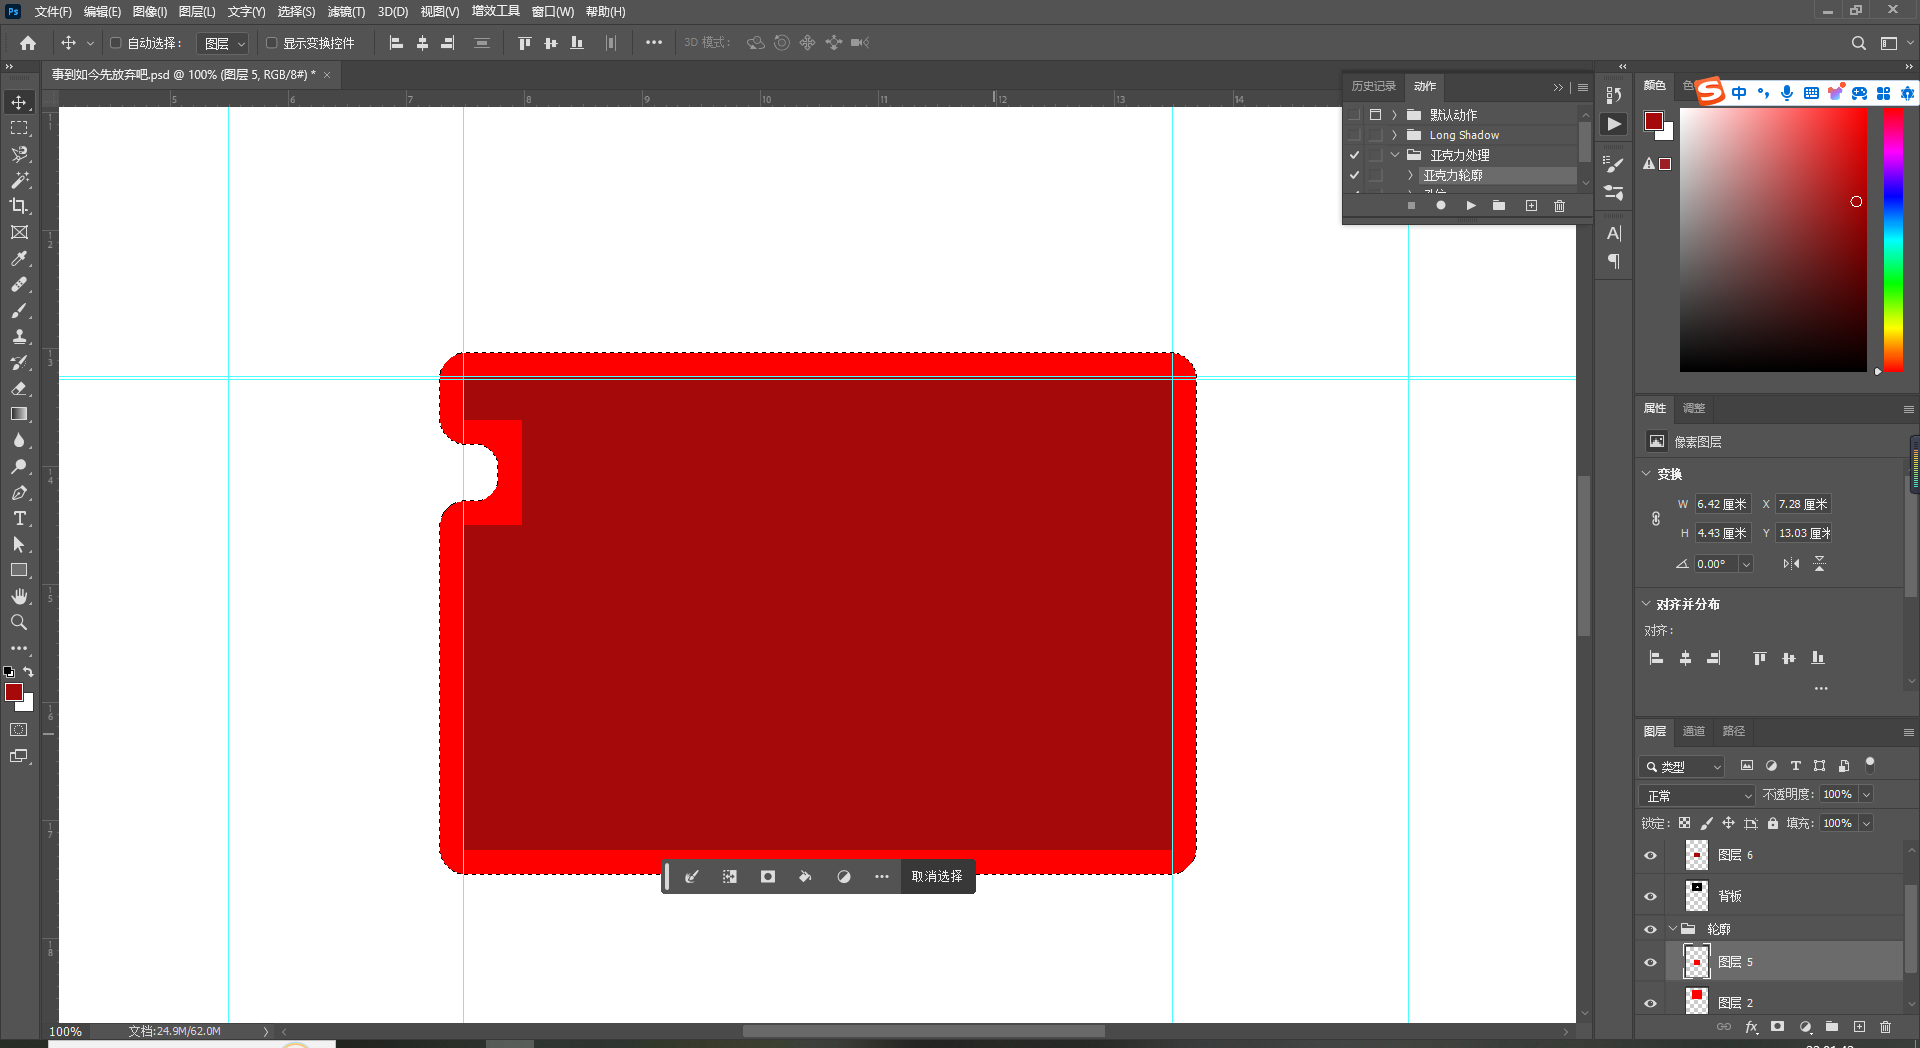Click the rotation angle input field
Viewport: 1920px width, 1048px height.
click(1716, 564)
